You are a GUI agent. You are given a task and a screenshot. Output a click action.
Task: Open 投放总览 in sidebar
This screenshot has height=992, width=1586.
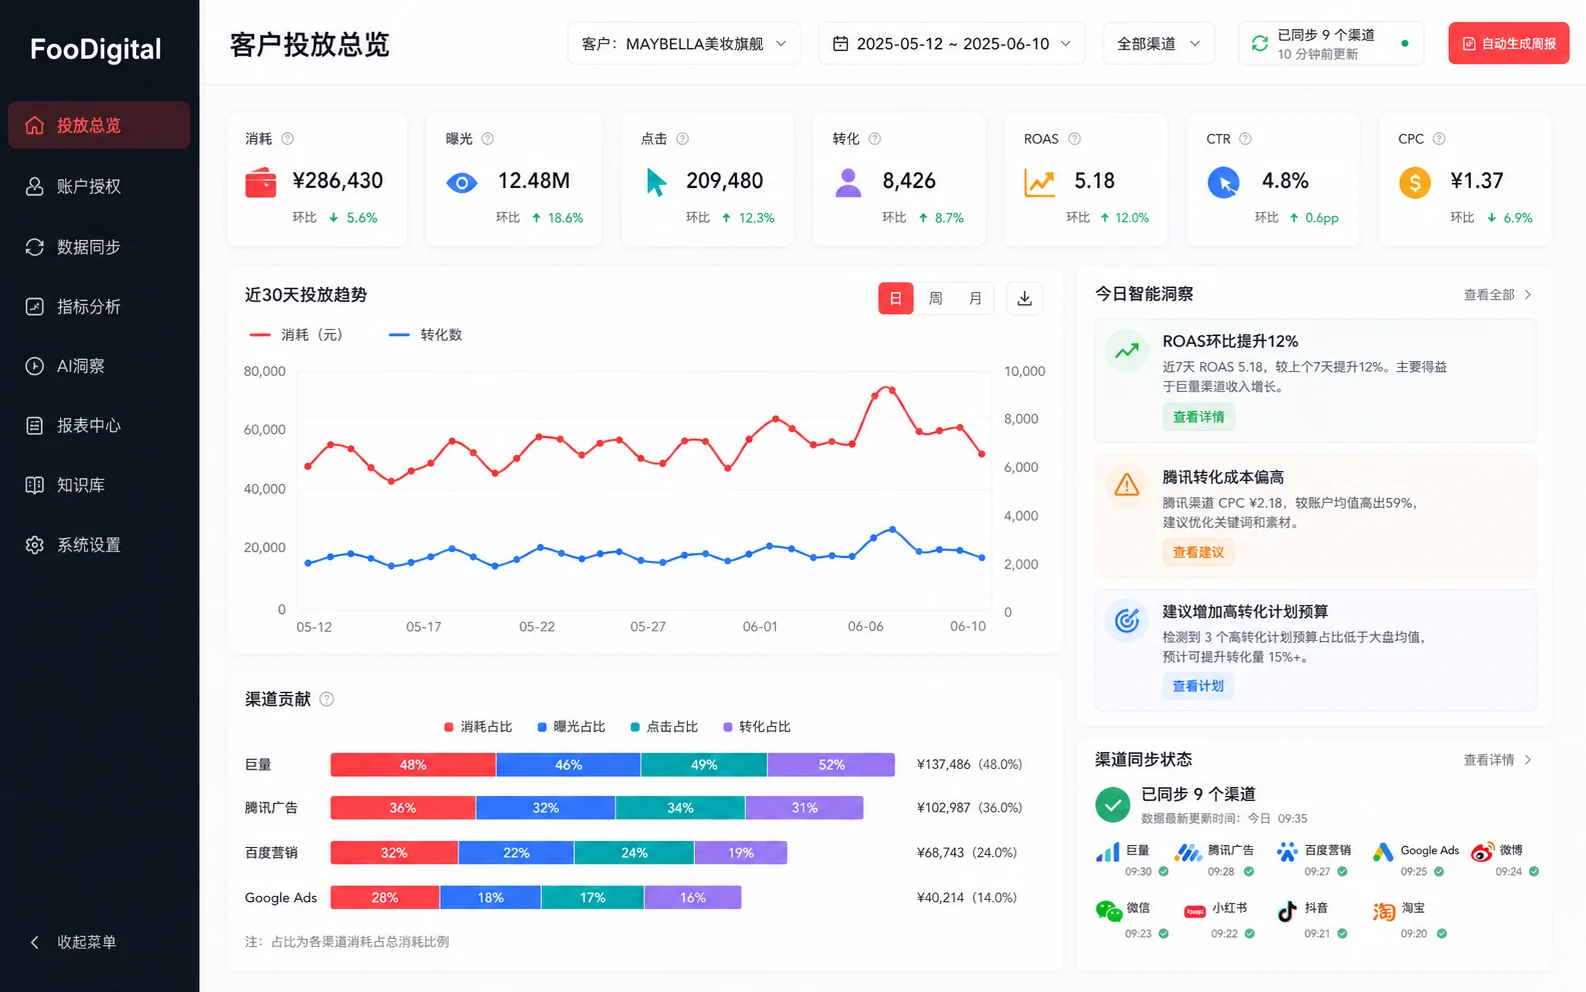click(99, 125)
